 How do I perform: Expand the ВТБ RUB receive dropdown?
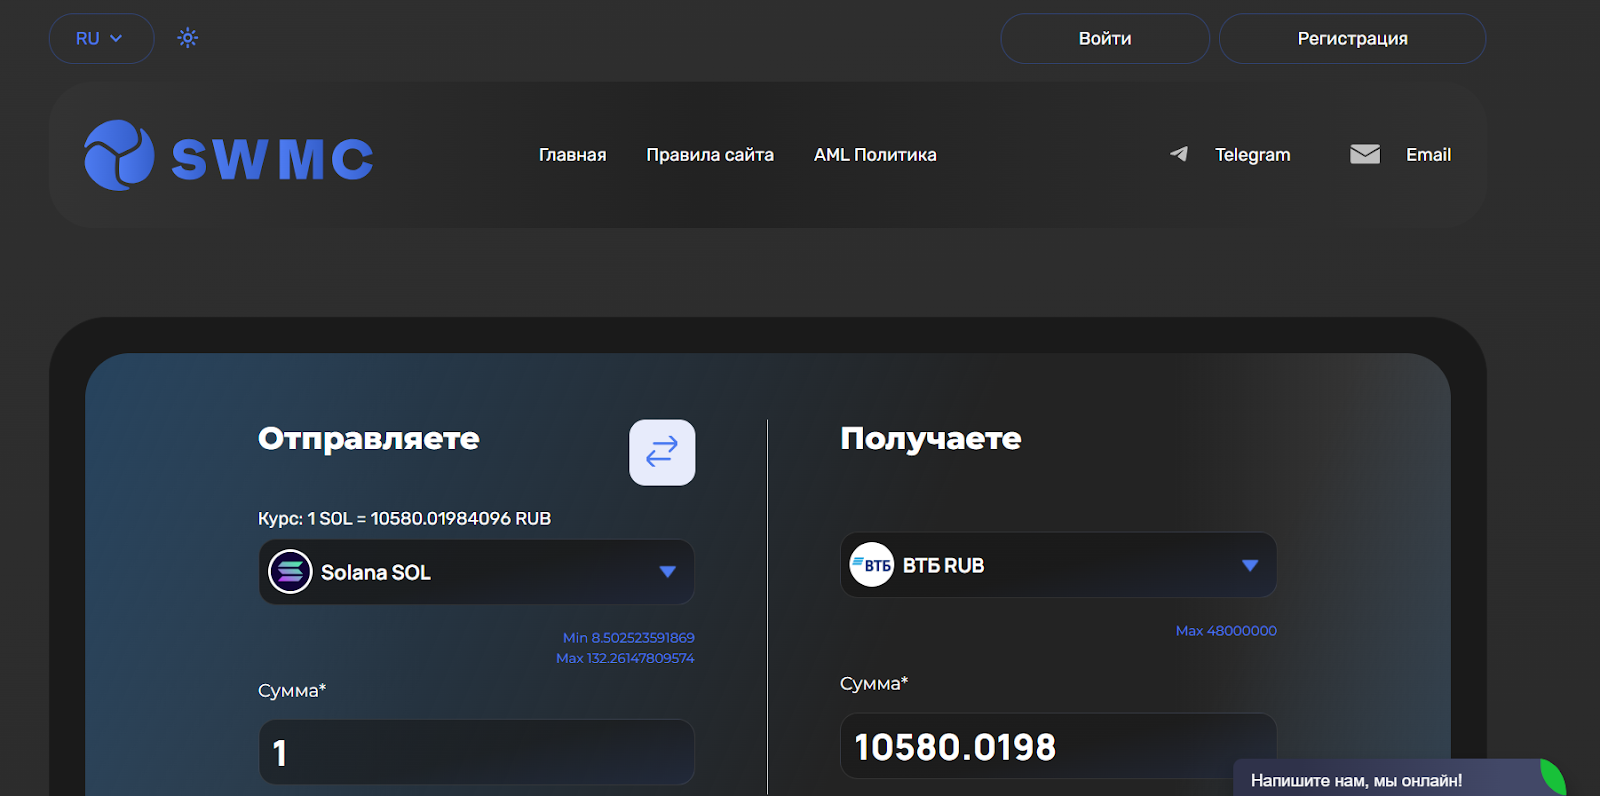(x=1058, y=565)
